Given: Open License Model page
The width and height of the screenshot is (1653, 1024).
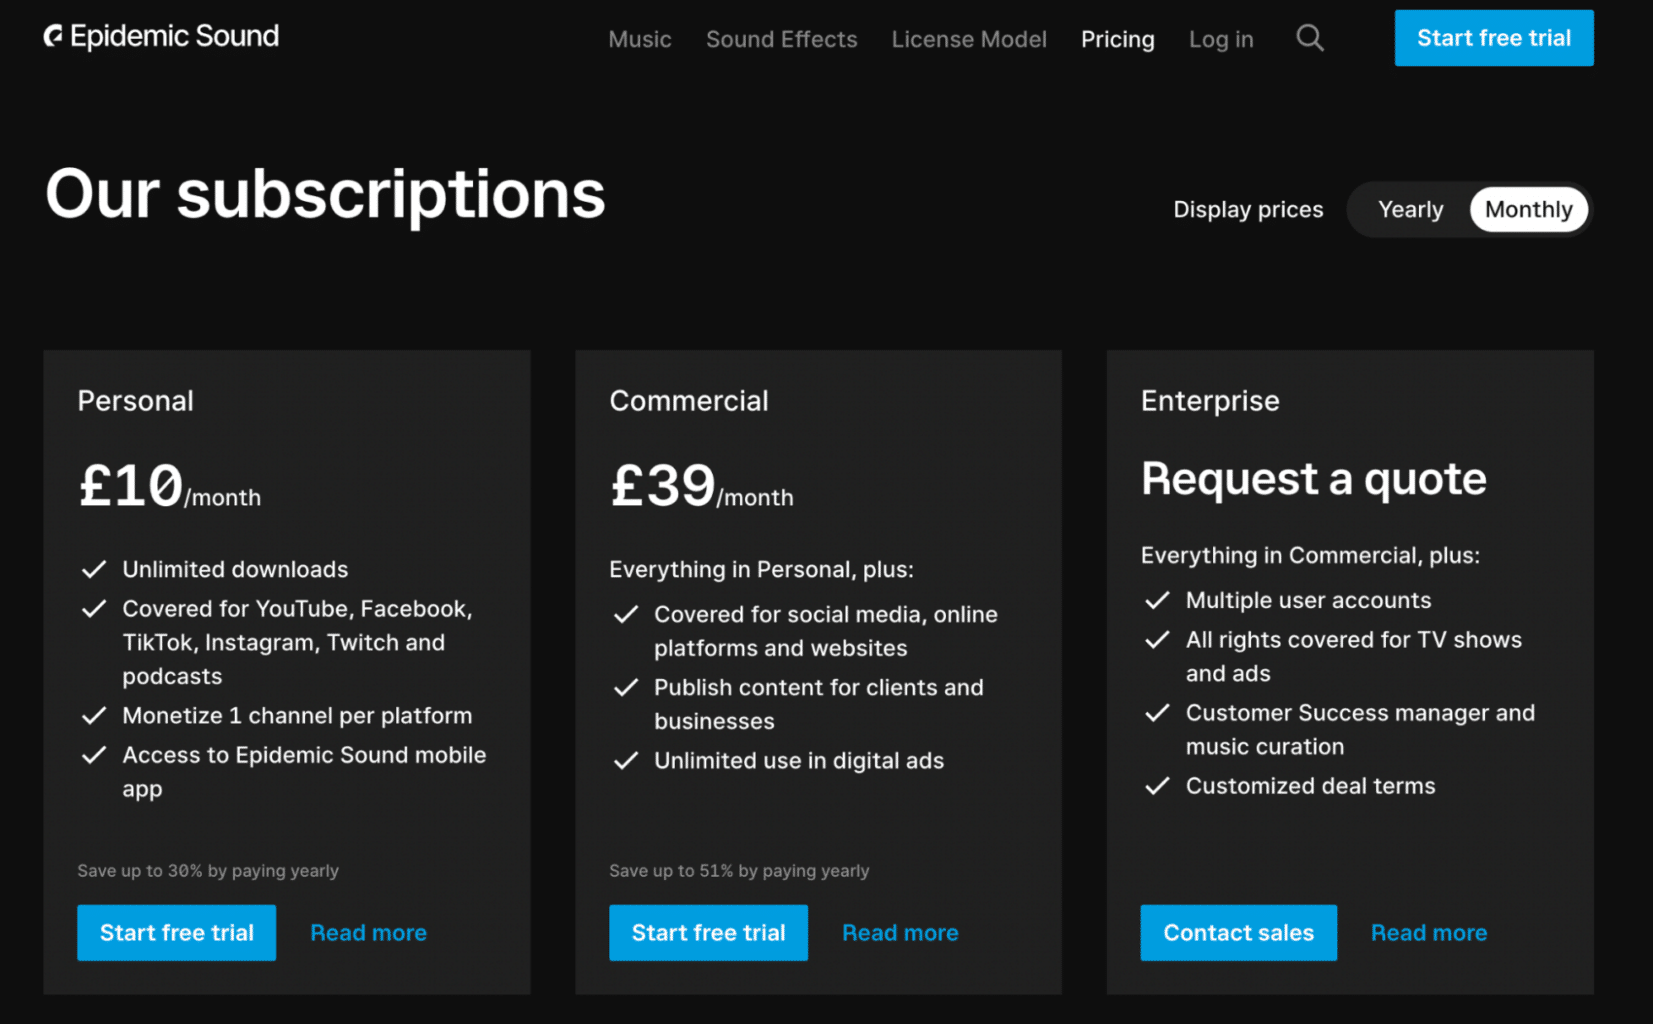Looking at the screenshot, I should click(x=969, y=39).
